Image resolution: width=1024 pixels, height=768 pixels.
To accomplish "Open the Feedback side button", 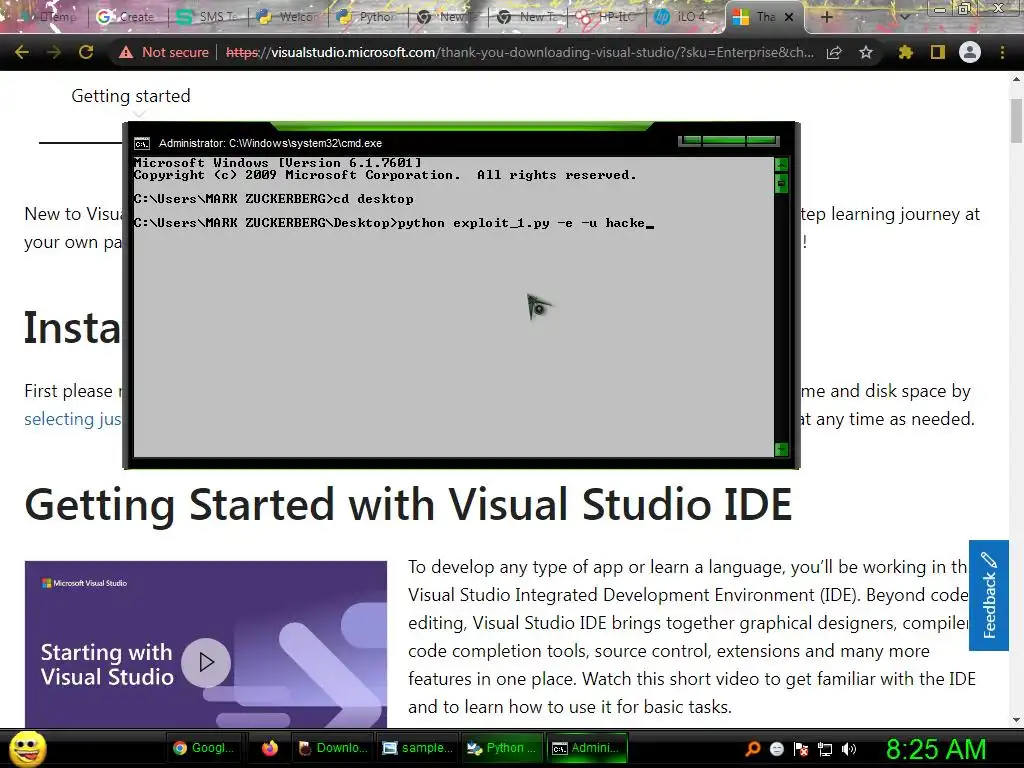I will pos(989,596).
